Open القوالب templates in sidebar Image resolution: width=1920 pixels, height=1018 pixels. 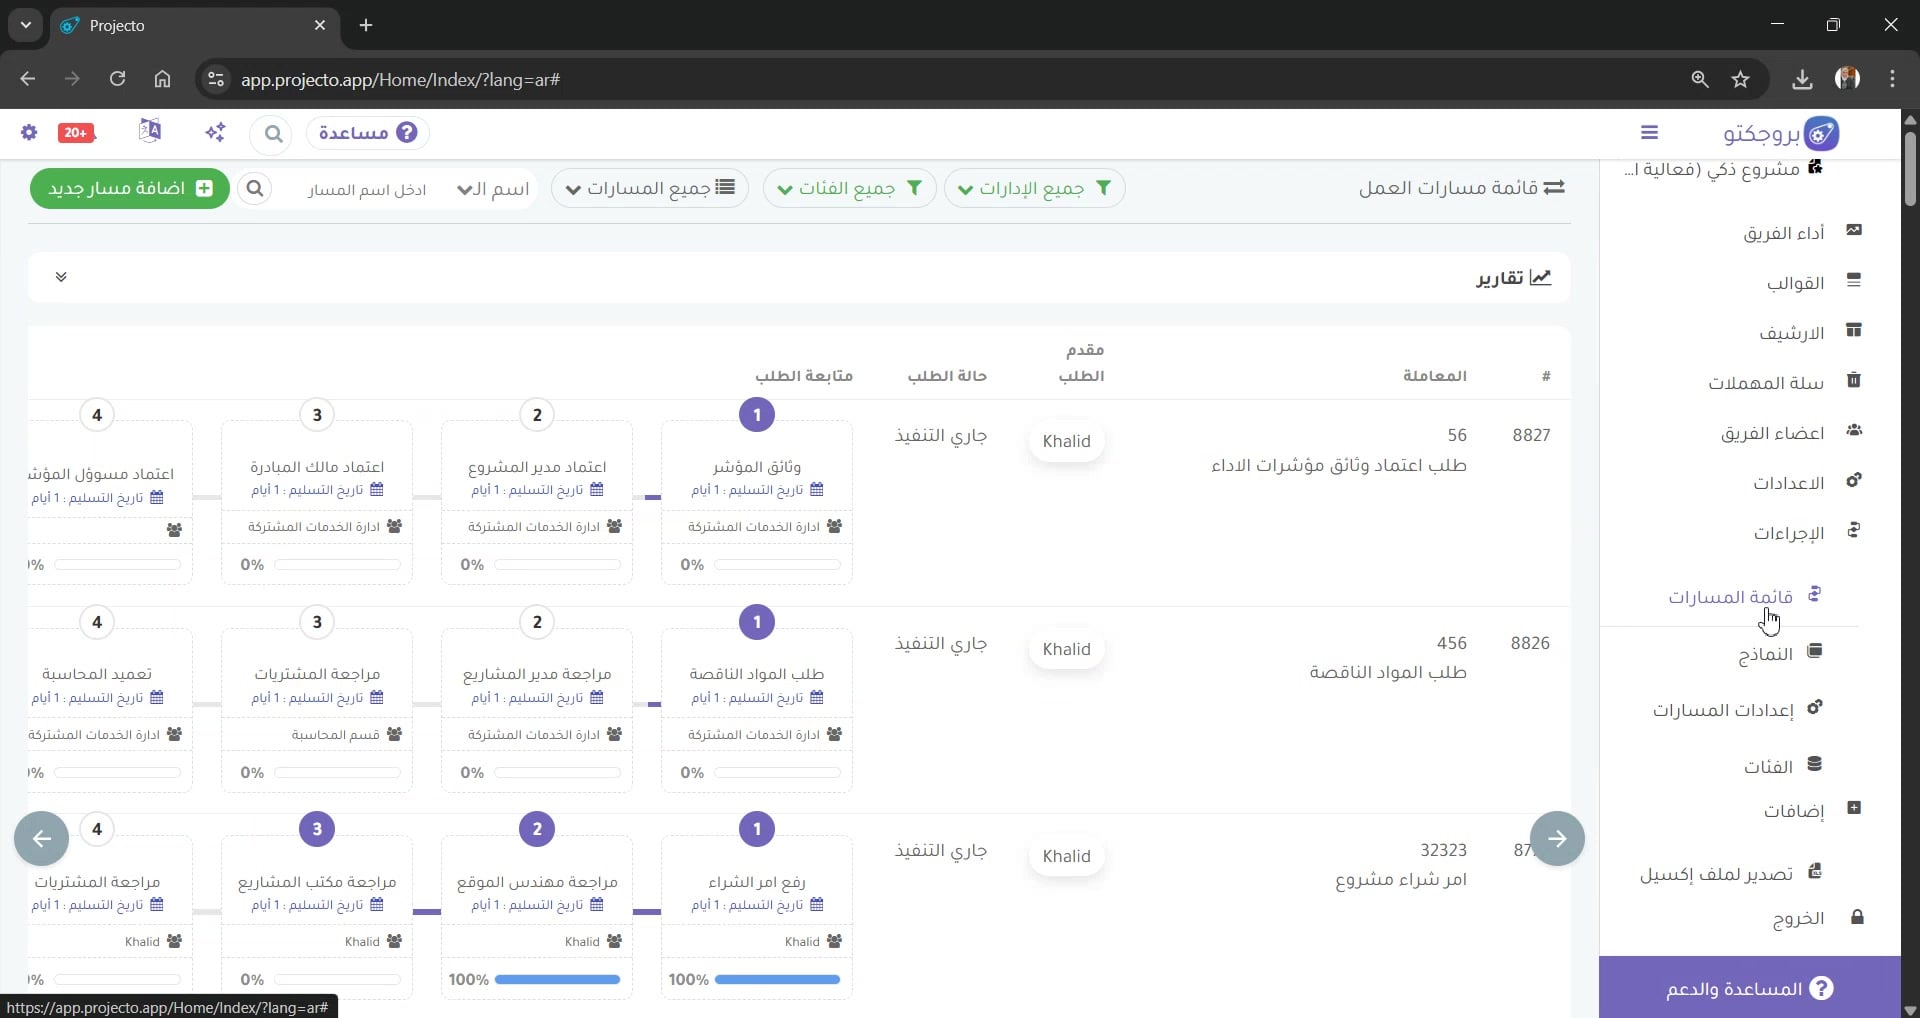(1796, 283)
